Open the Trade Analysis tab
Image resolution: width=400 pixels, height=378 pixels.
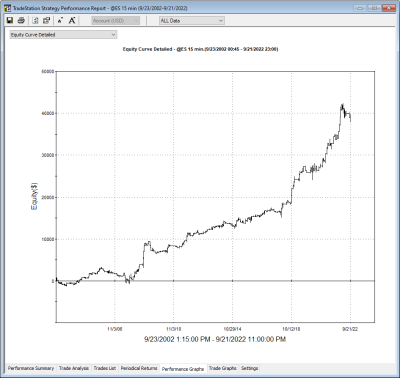[74, 368]
